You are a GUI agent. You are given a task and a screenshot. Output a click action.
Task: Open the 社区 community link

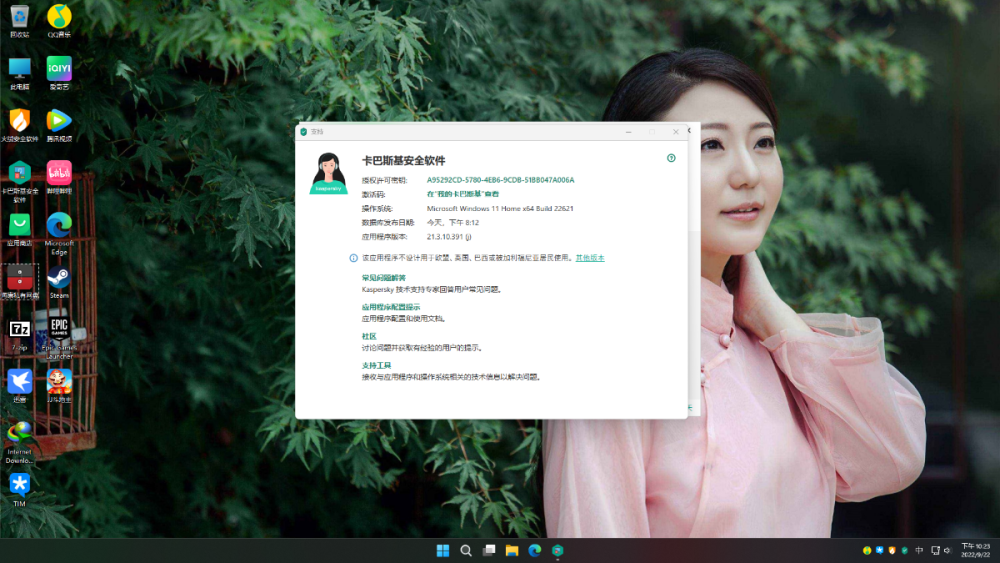click(x=369, y=337)
